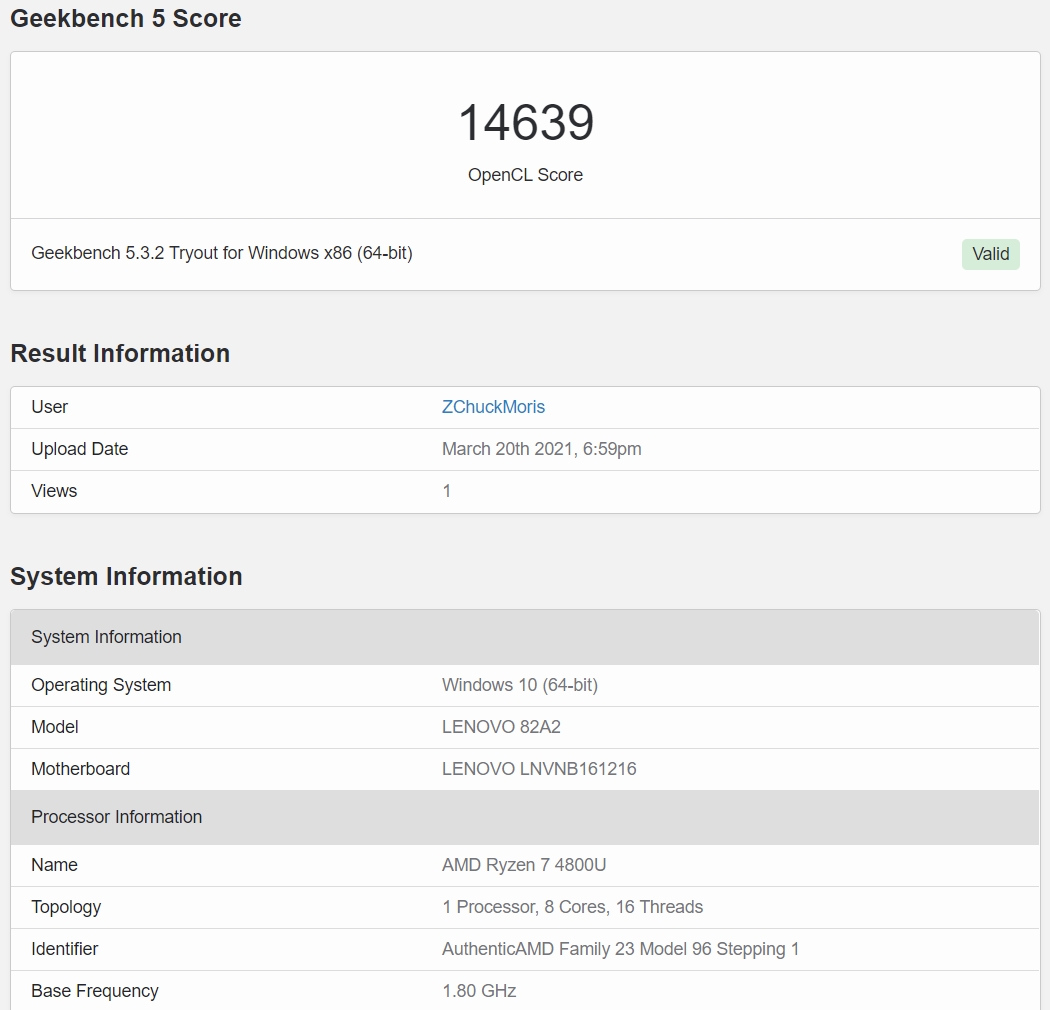This screenshot has width=1050, height=1010.
Task: Click the Base Frequency row label
Action: coord(95,991)
